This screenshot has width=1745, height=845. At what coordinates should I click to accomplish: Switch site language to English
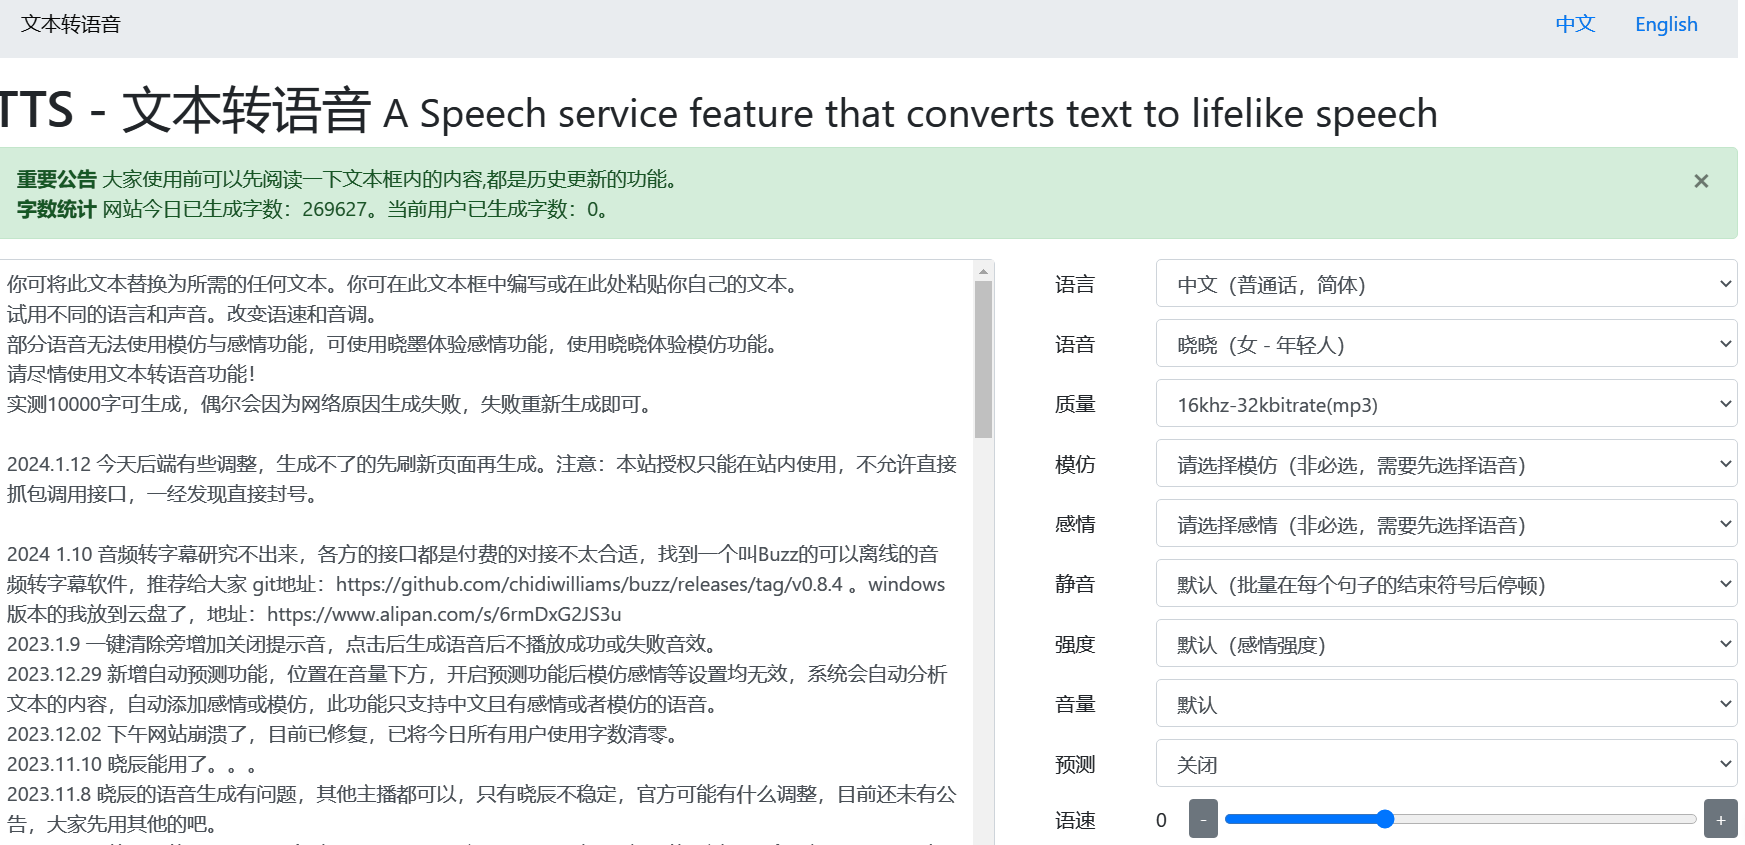1665,24
